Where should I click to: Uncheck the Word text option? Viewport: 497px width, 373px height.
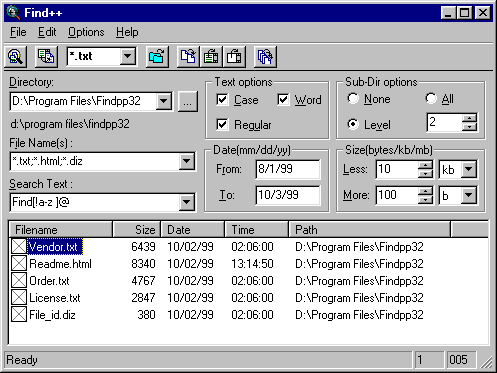click(283, 100)
